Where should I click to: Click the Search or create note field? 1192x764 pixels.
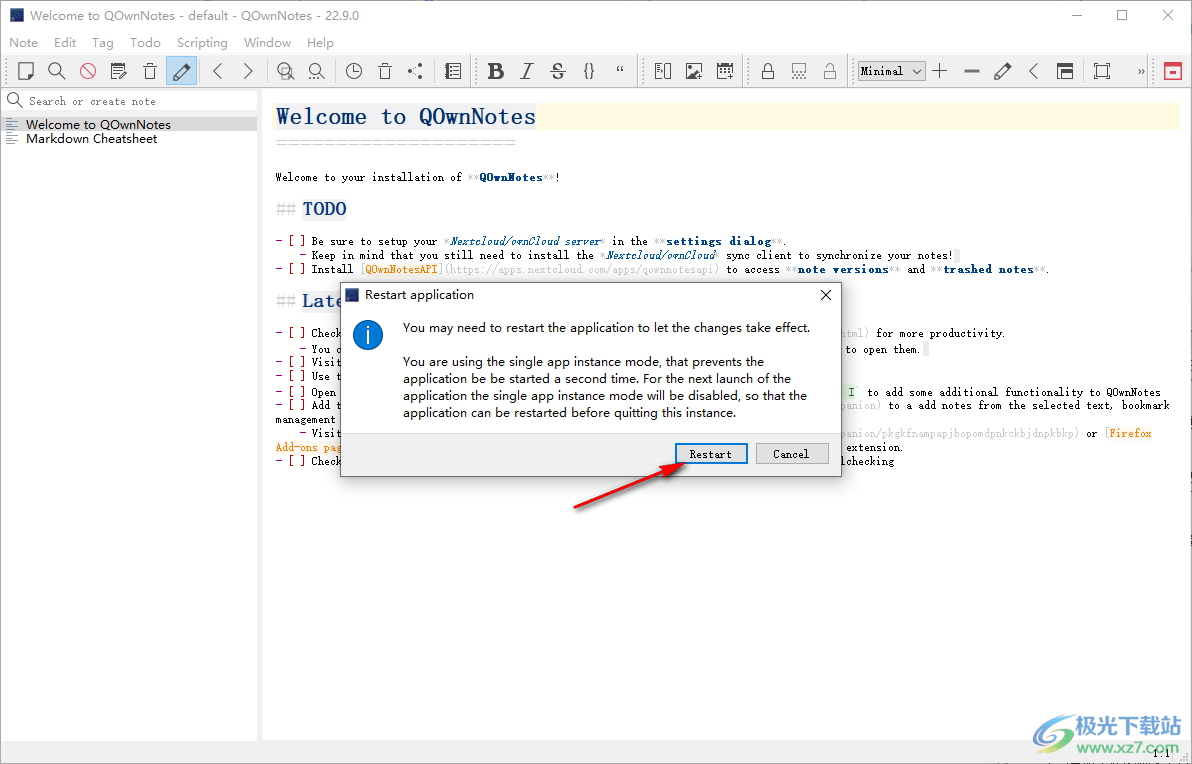130,101
